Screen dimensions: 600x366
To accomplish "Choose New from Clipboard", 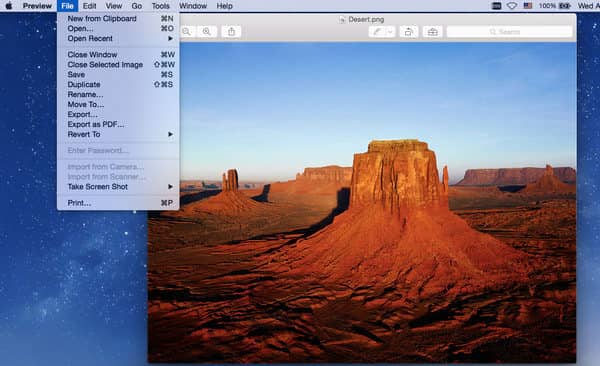I will [118, 18].
